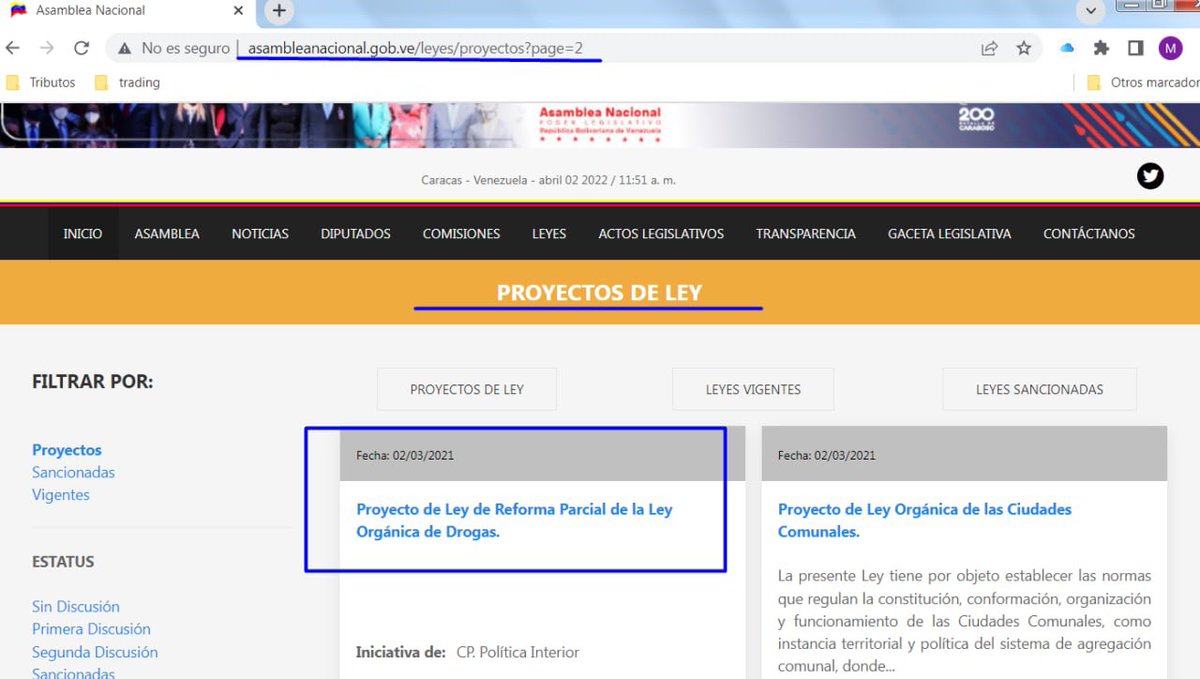Toggle the browser side panel icon
Viewport: 1200px width, 679px height.
(x=1136, y=48)
